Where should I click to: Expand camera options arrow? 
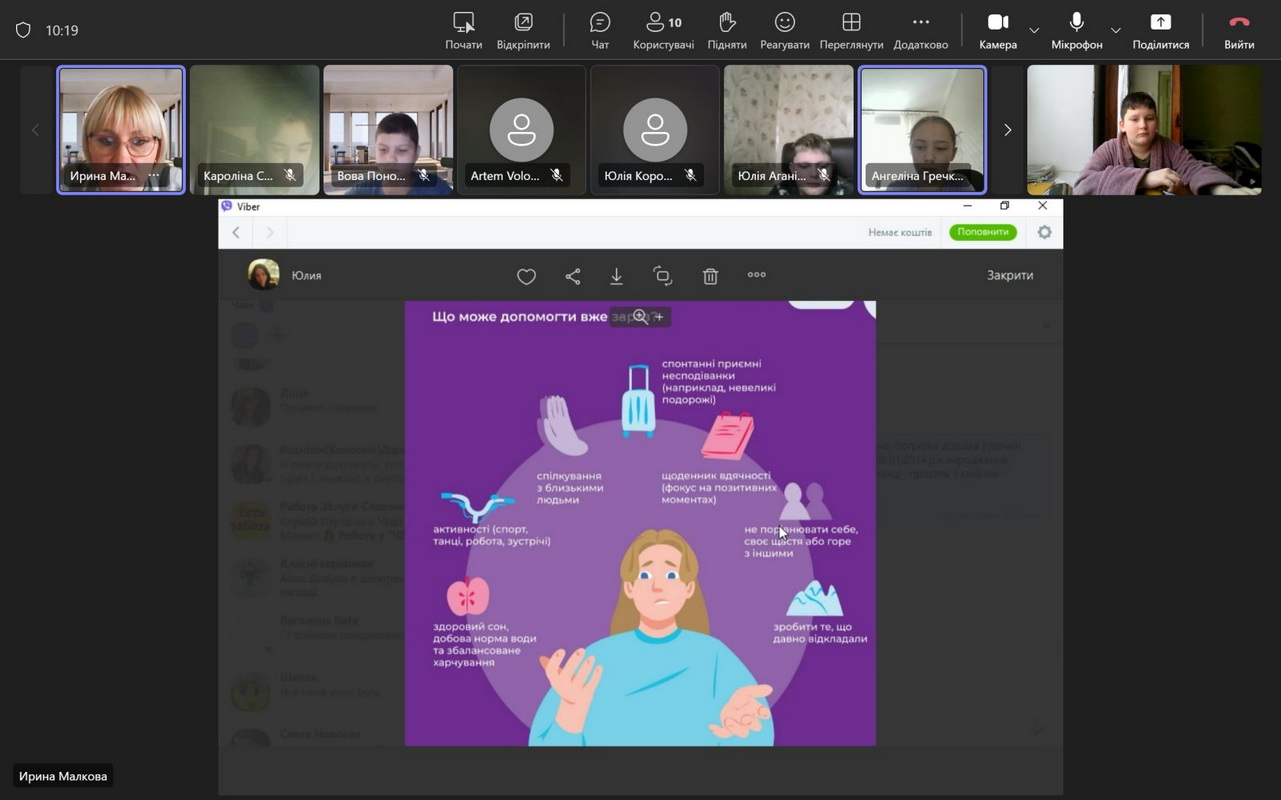click(1034, 31)
